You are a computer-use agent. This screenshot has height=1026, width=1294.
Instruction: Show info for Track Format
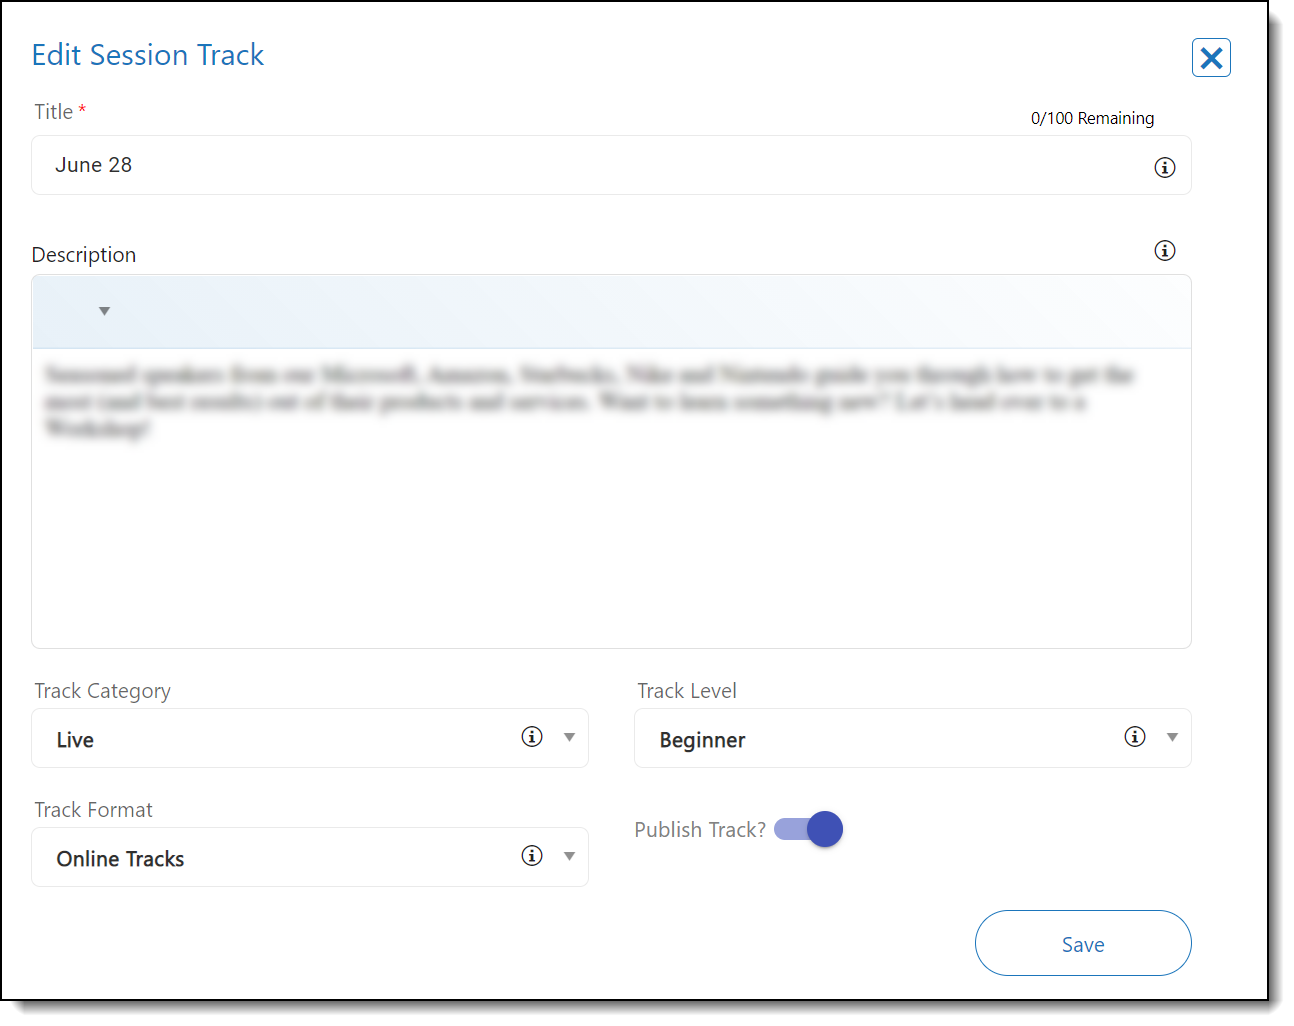[x=532, y=856]
